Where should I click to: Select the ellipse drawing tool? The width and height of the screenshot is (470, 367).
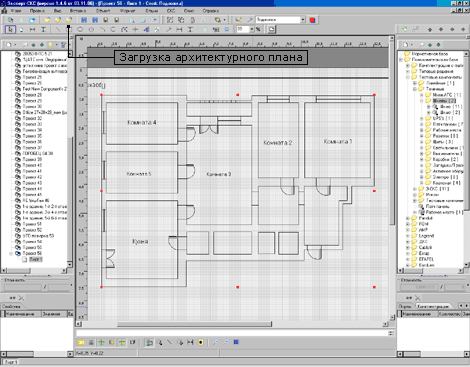pyautogui.click(x=80, y=30)
